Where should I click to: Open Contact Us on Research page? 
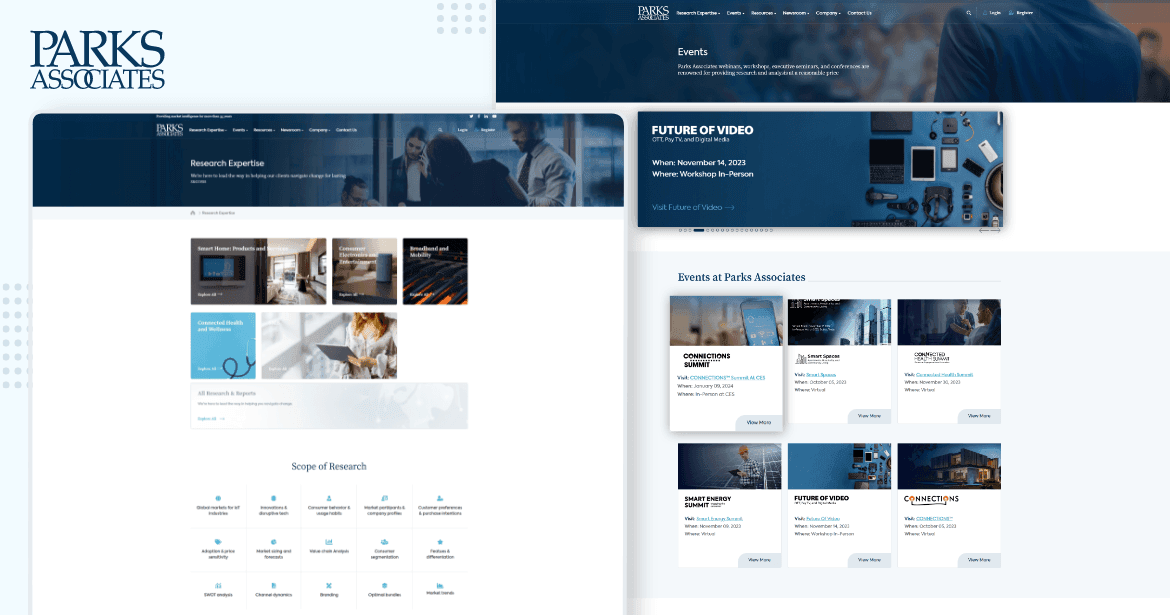click(x=346, y=130)
